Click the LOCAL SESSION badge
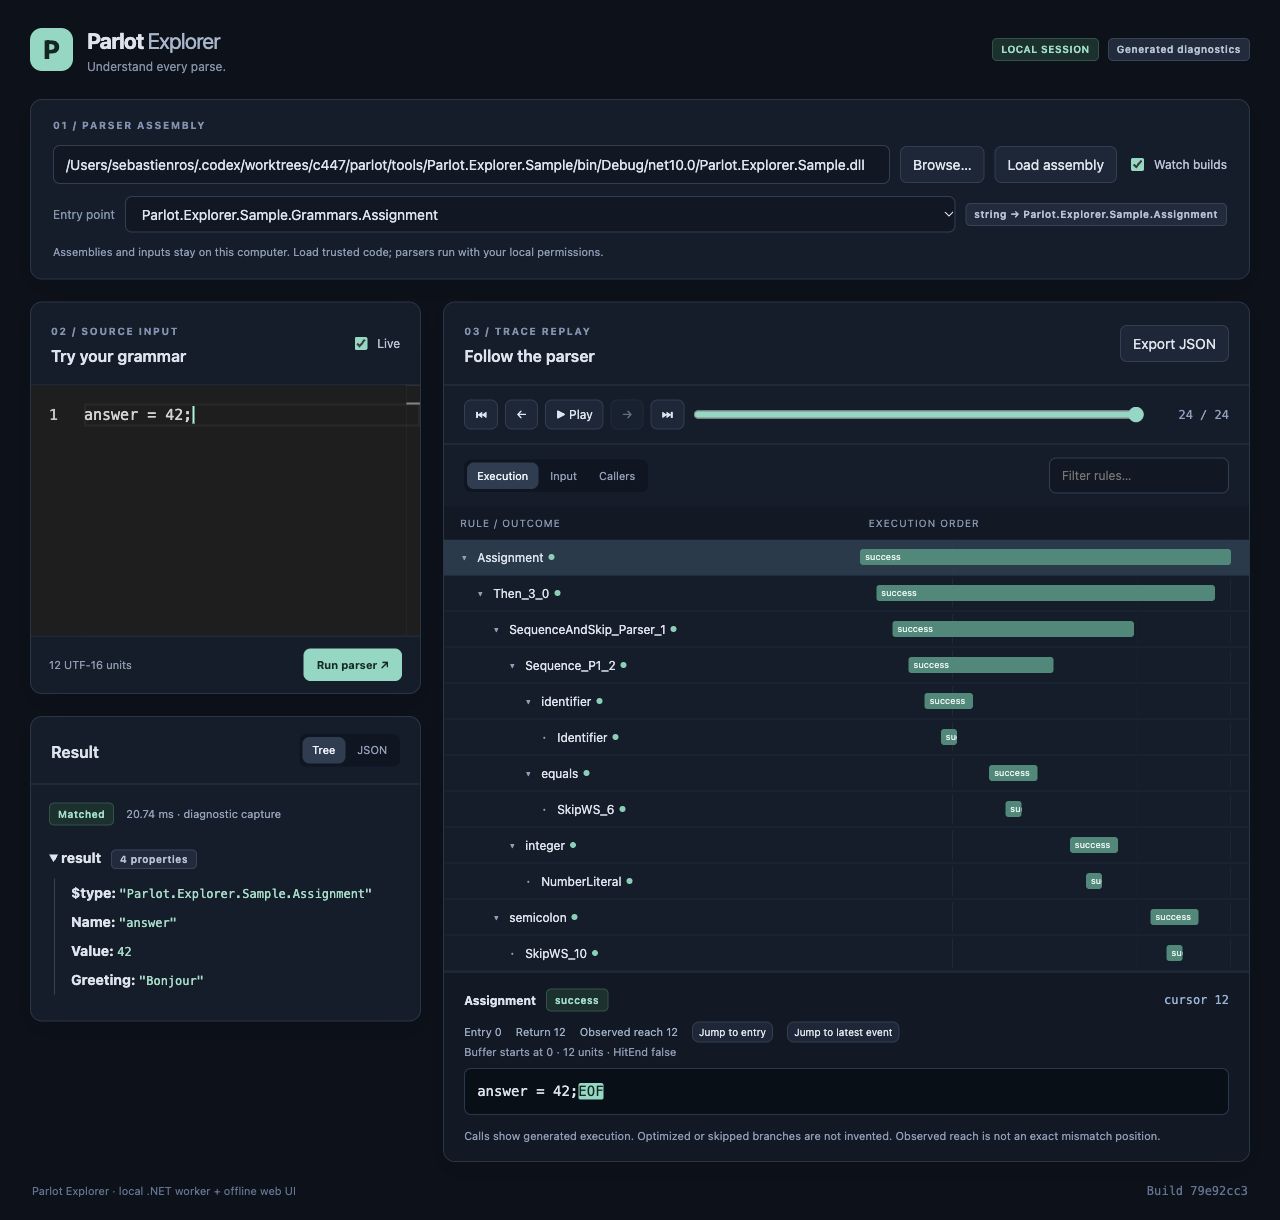The height and width of the screenshot is (1220, 1280). tap(1045, 49)
